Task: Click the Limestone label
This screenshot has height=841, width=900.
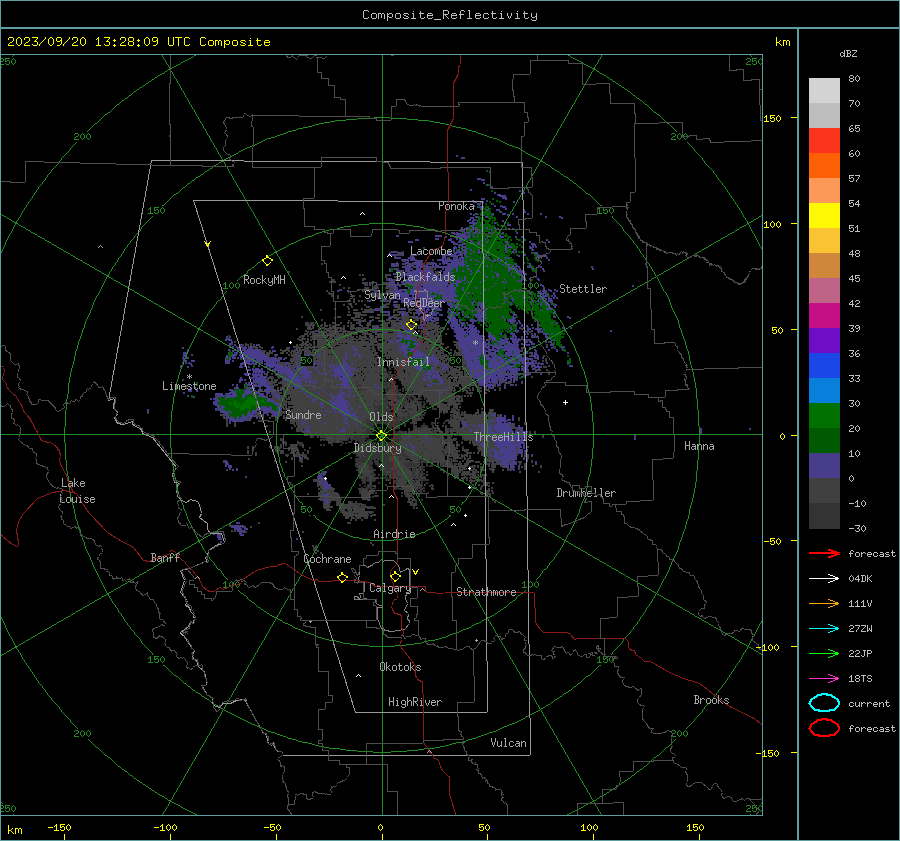Action: (189, 386)
